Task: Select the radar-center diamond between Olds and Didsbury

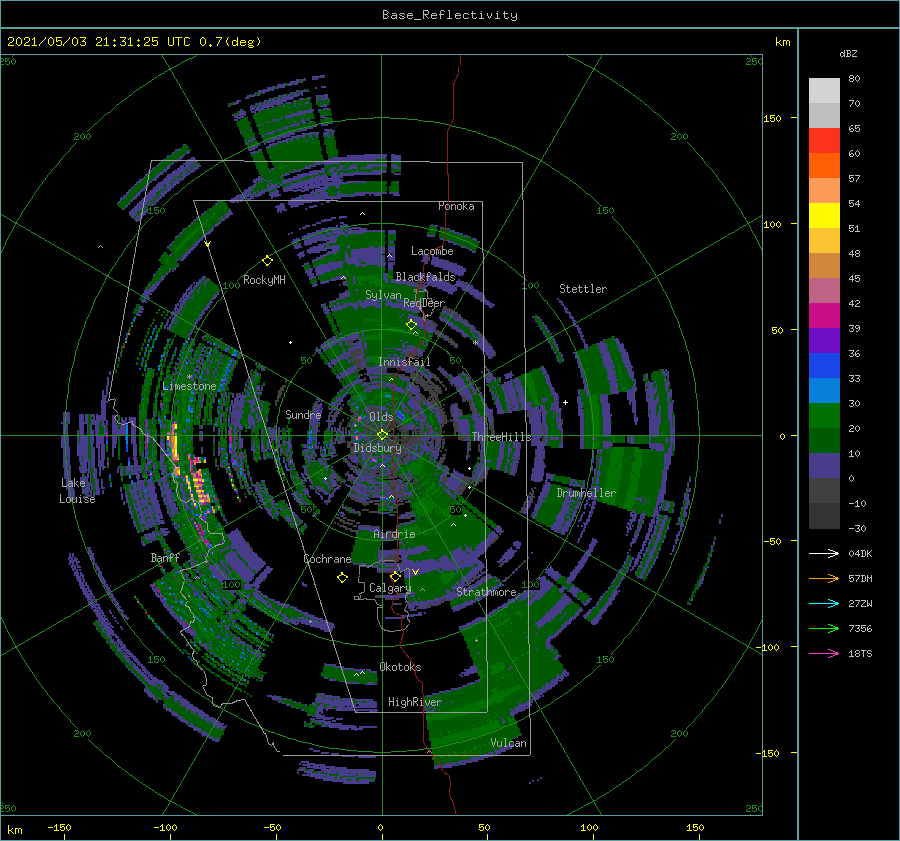Action: (382, 435)
